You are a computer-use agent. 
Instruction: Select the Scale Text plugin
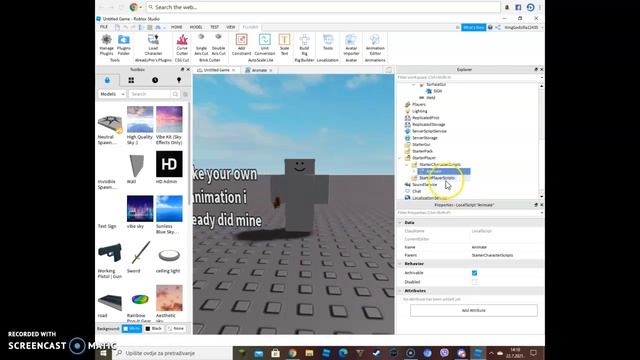[284, 45]
